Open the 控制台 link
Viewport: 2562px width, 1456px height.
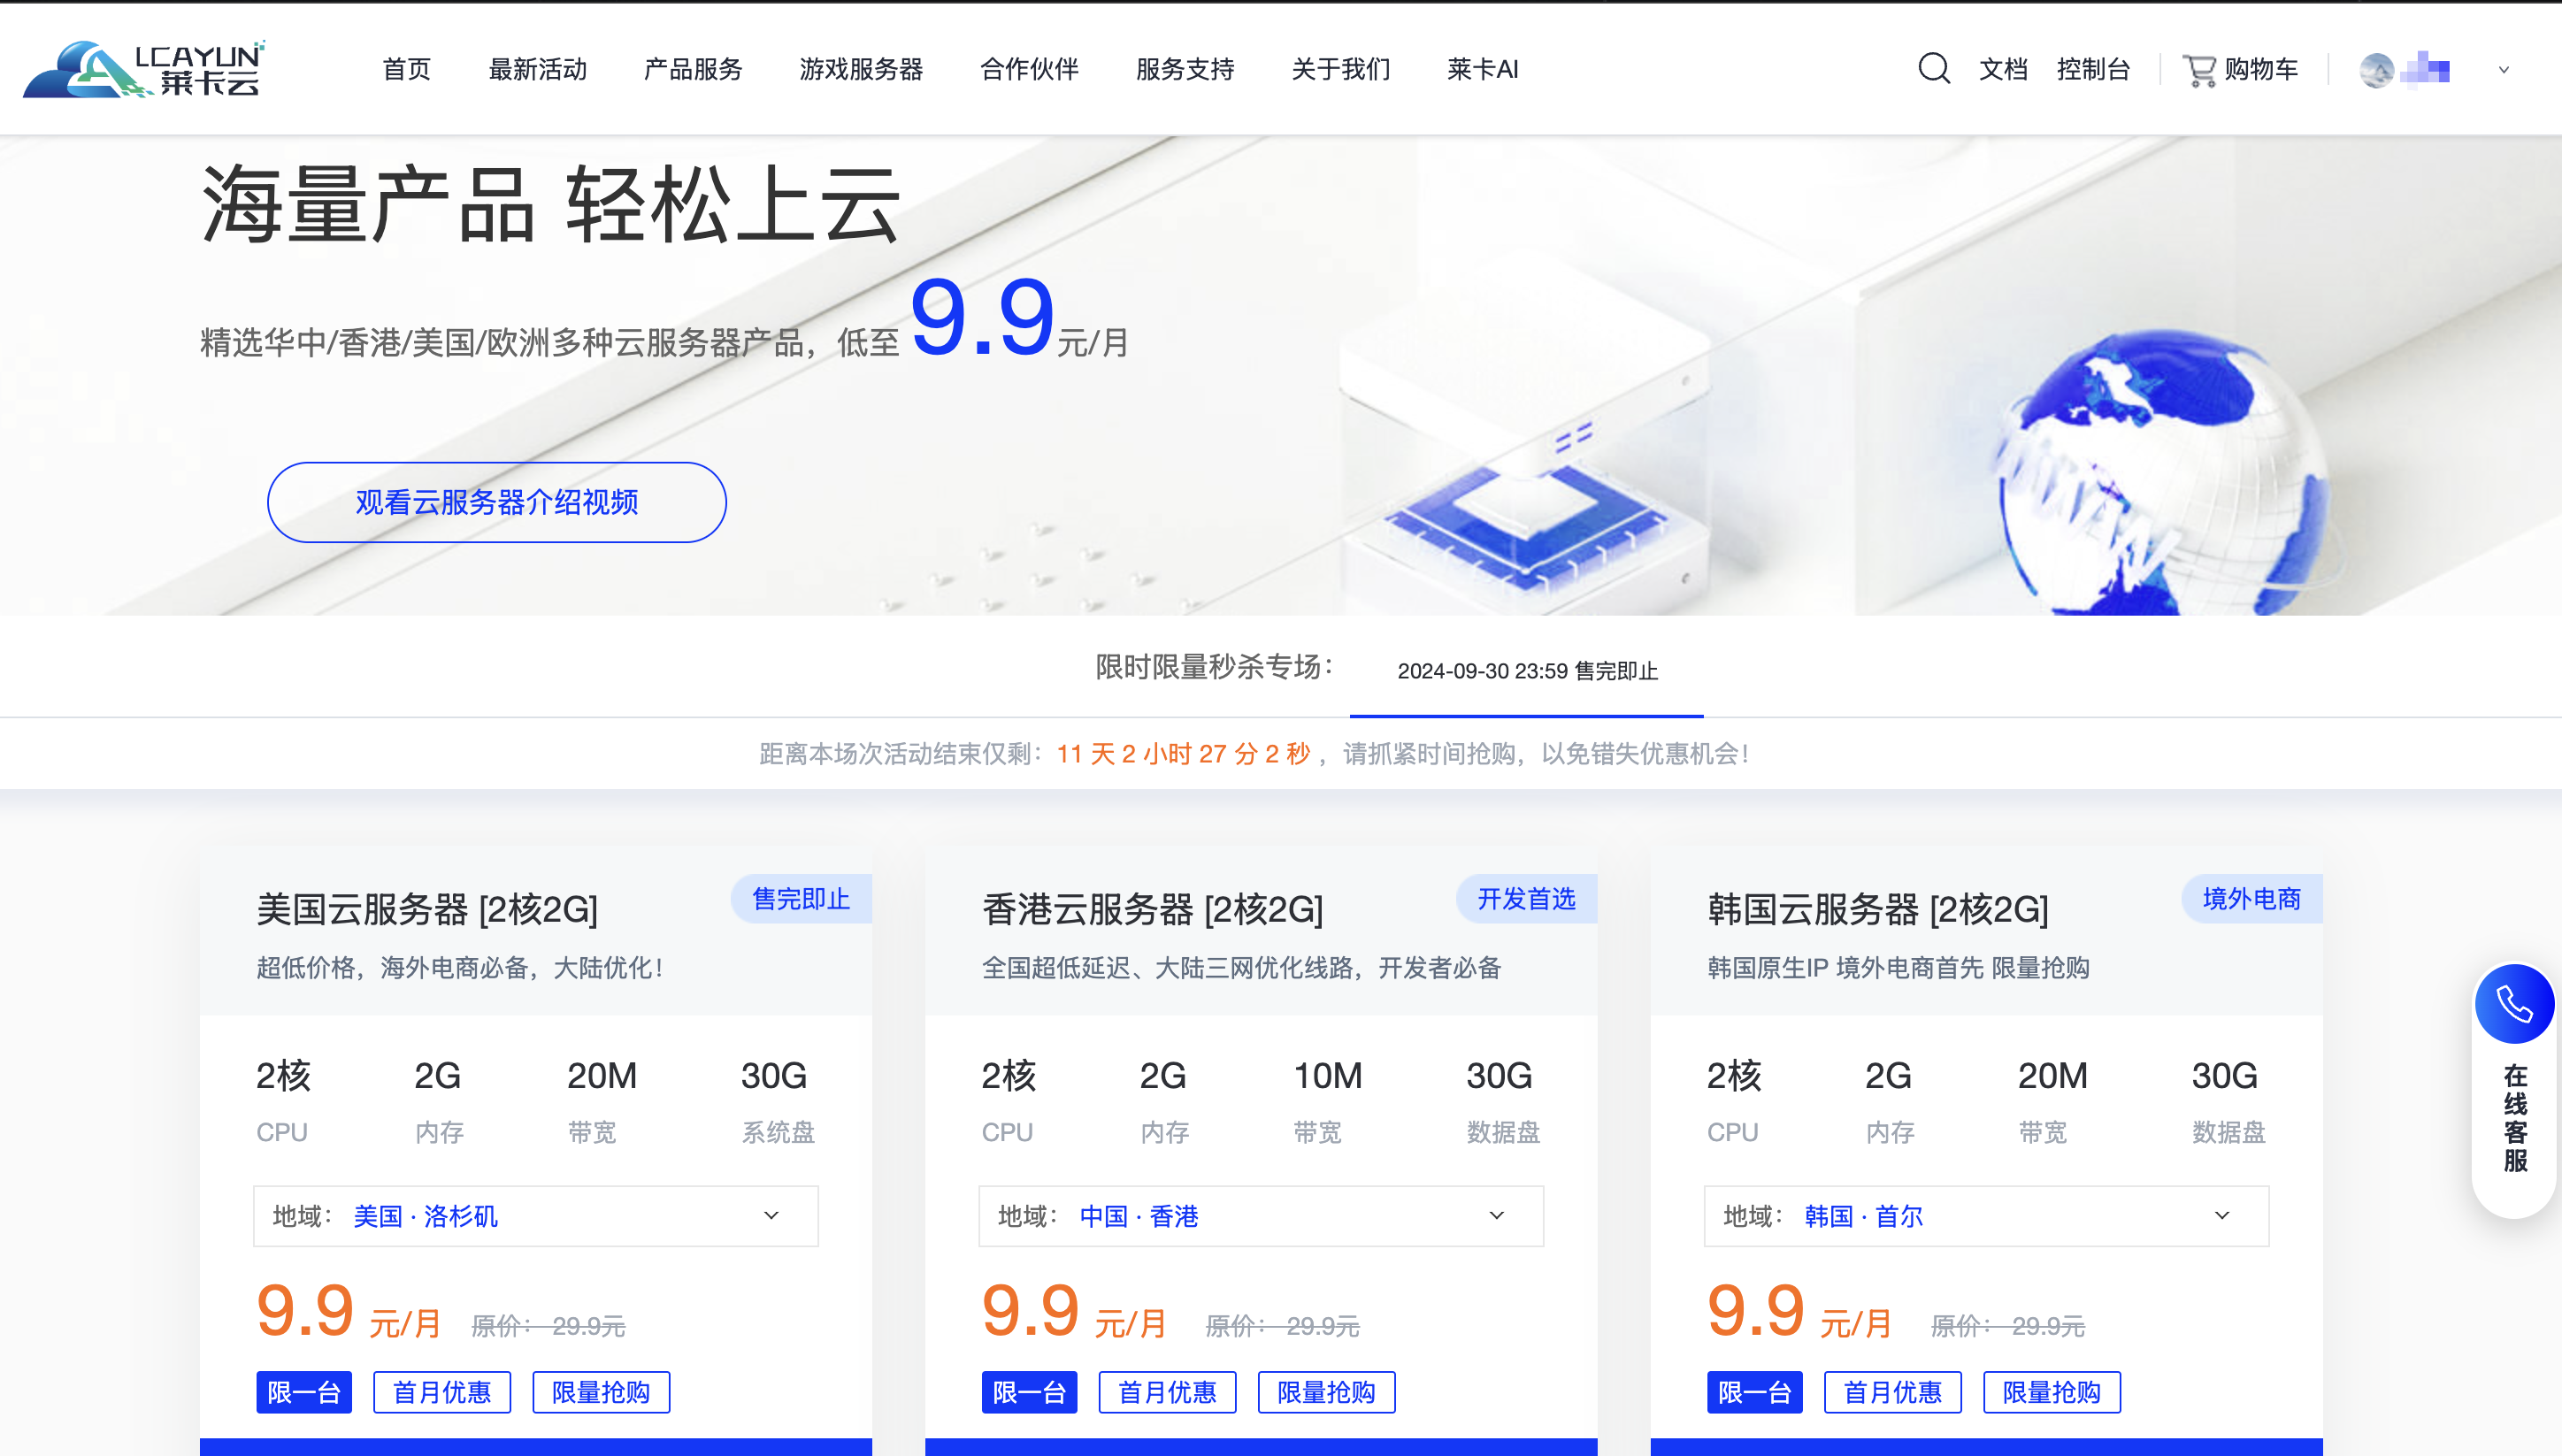coord(2093,69)
